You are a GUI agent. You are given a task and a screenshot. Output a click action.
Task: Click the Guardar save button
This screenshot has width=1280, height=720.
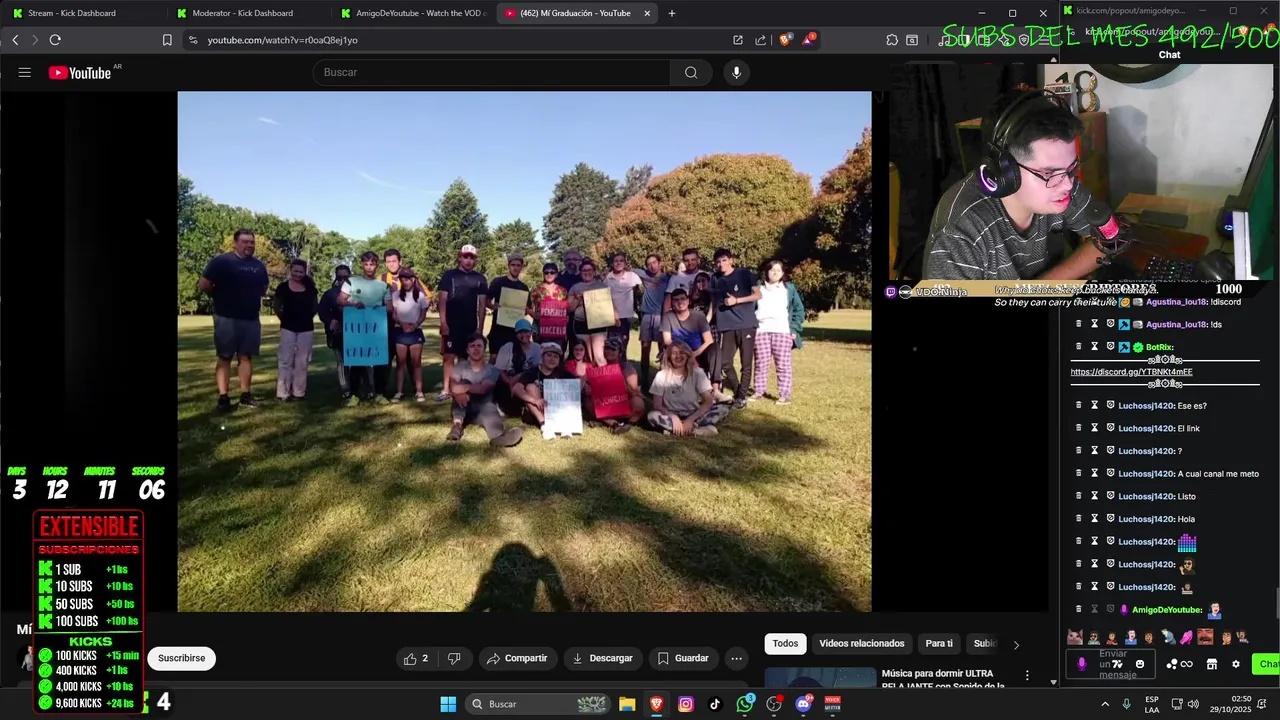[683, 658]
